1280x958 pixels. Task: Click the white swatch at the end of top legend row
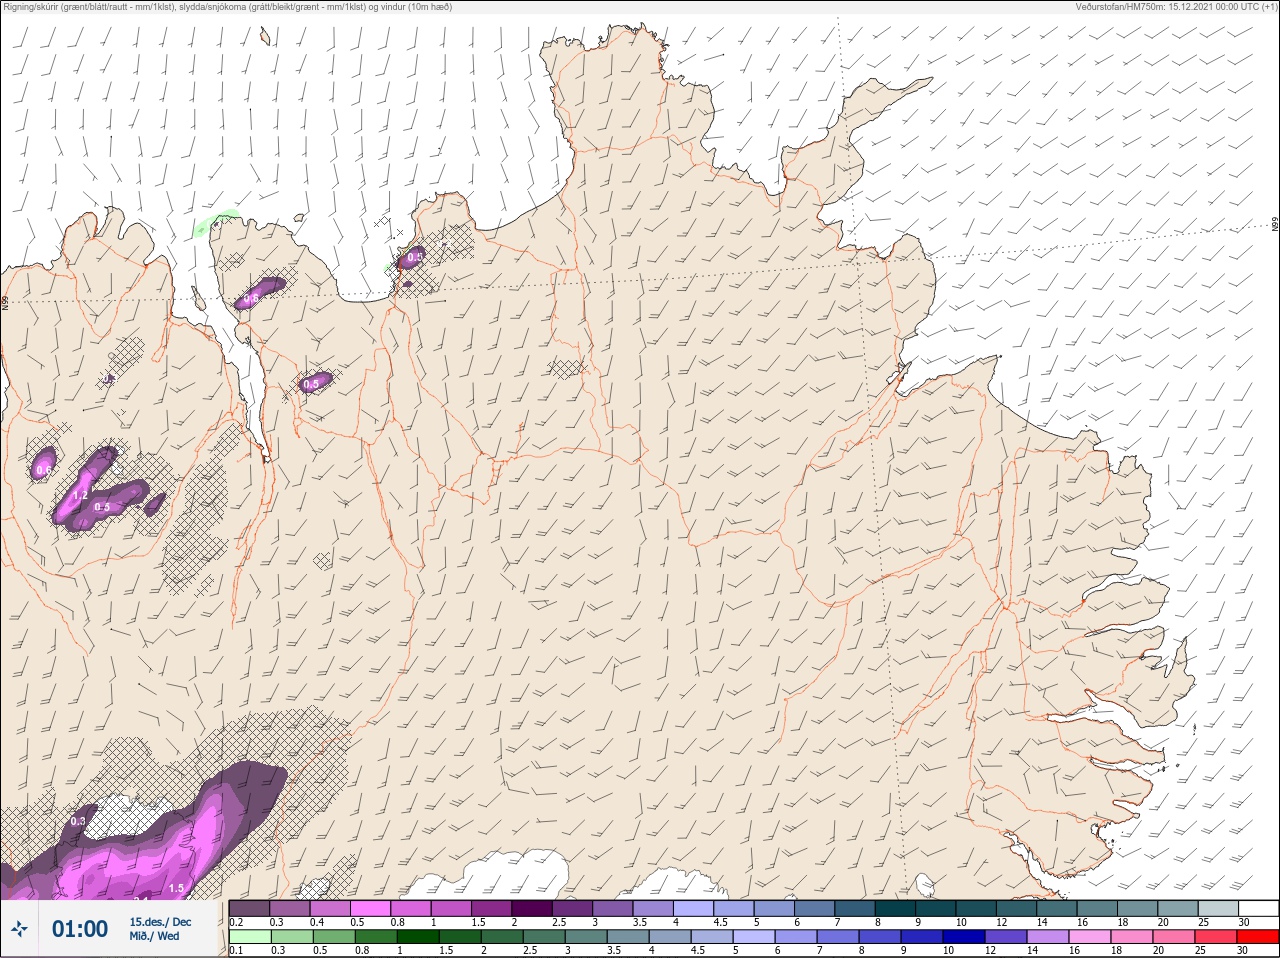(1259, 908)
